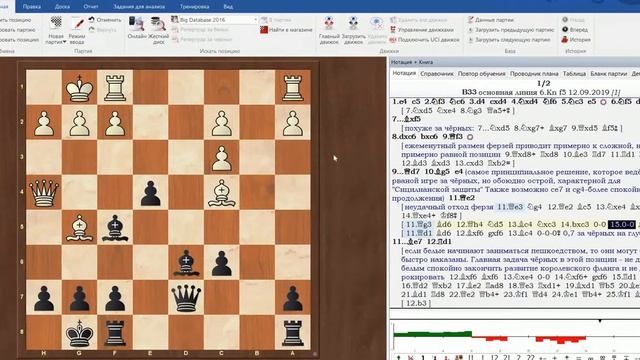Switch to the Нотация panel tab
The image size is (640, 360).
tap(404, 73)
